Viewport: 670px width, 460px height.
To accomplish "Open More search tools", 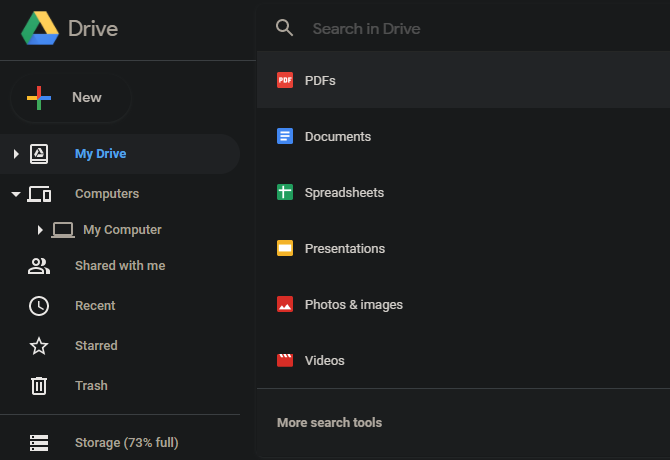I will pos(329,422).
